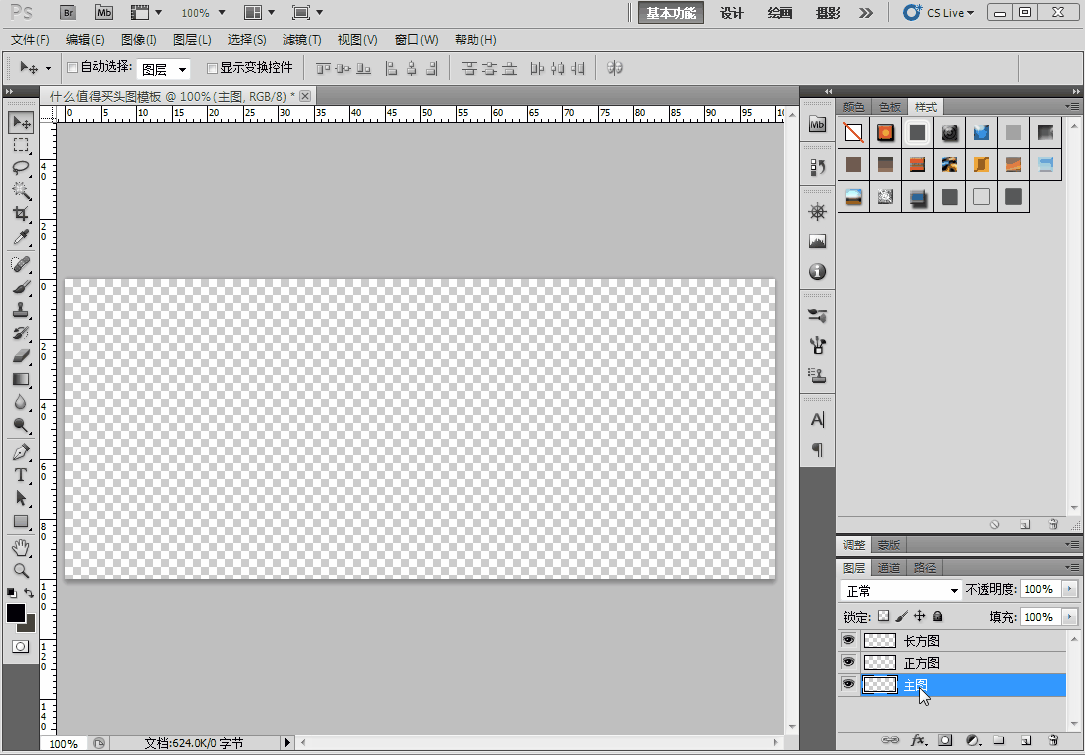This screenshot has height=755, width=1085.
Task: Select the Clone Stamp tool
Action: click(x=21, y=310)
